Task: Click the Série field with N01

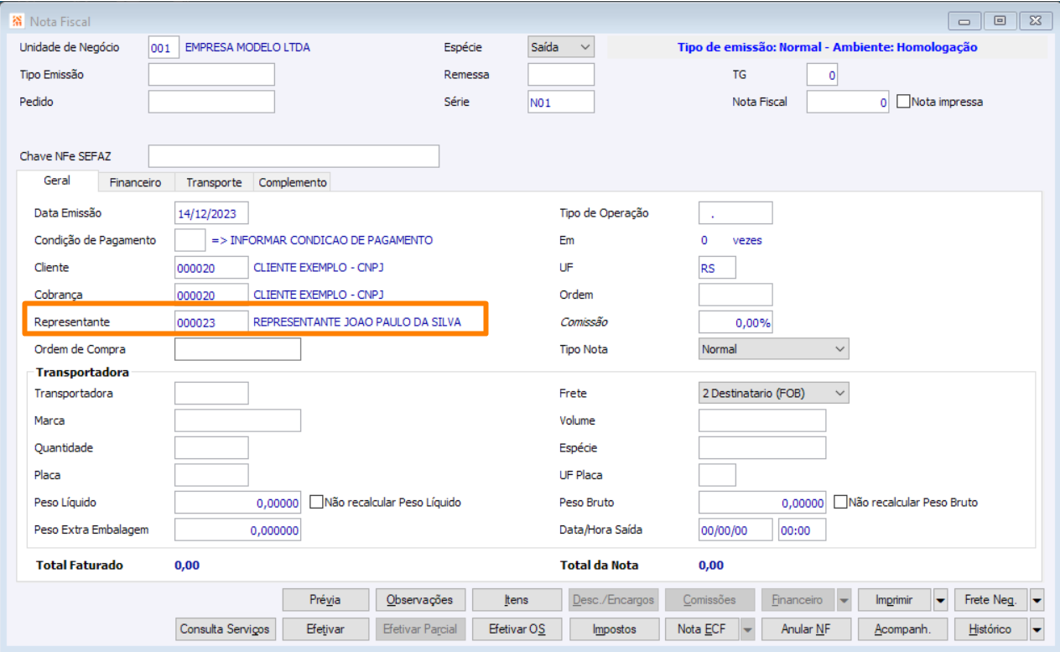Action: tap(561, 102)
